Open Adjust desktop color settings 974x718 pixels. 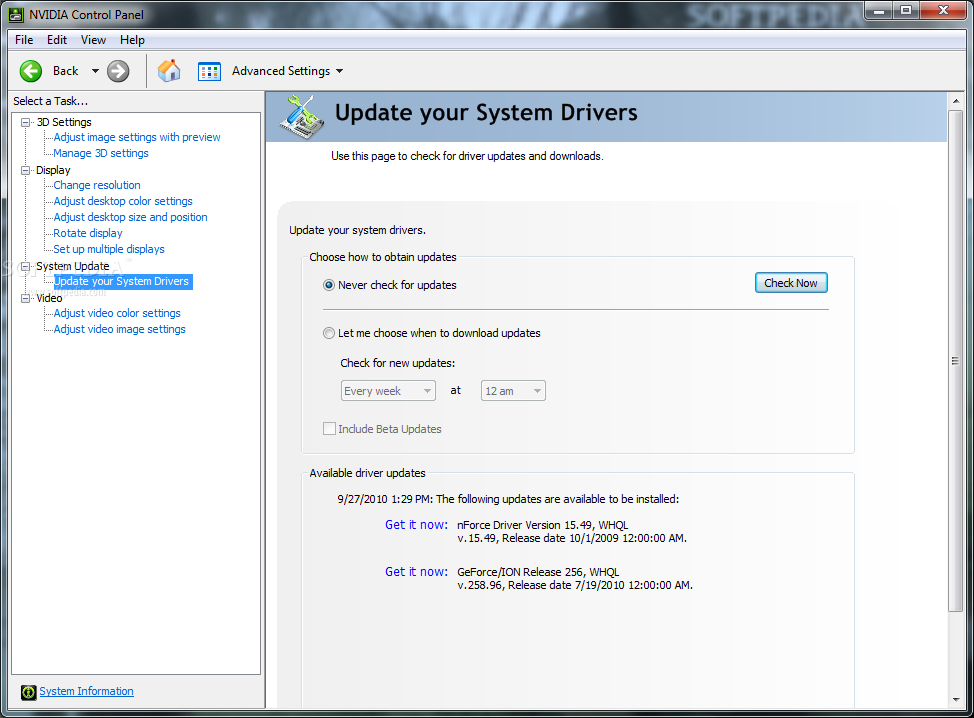(x=123, y=201)
